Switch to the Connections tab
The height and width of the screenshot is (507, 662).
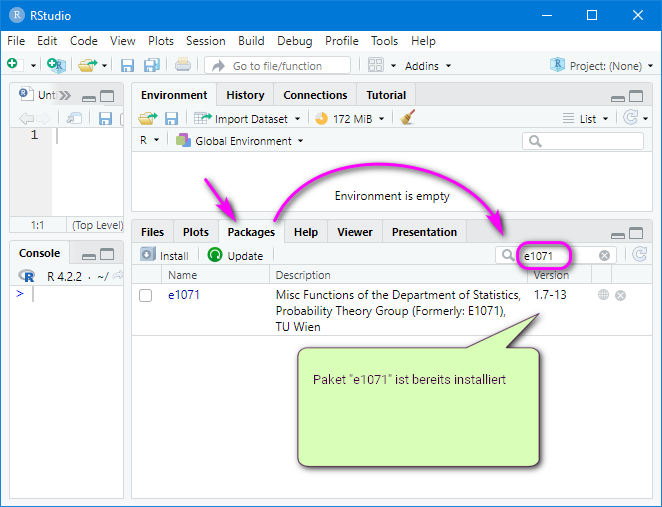tap(315, 95)
